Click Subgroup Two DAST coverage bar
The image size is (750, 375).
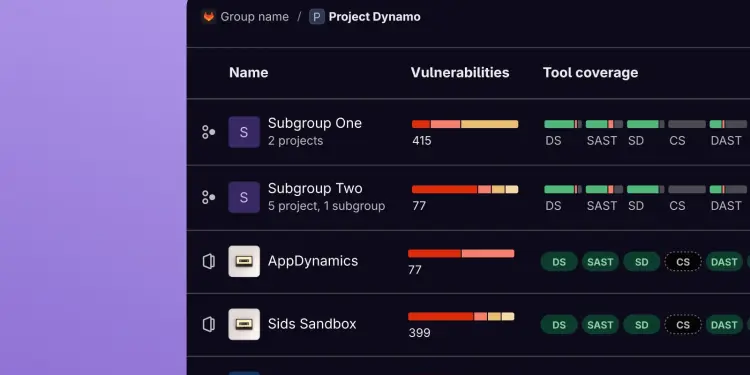pyautogui.click(x=728, y=189)
